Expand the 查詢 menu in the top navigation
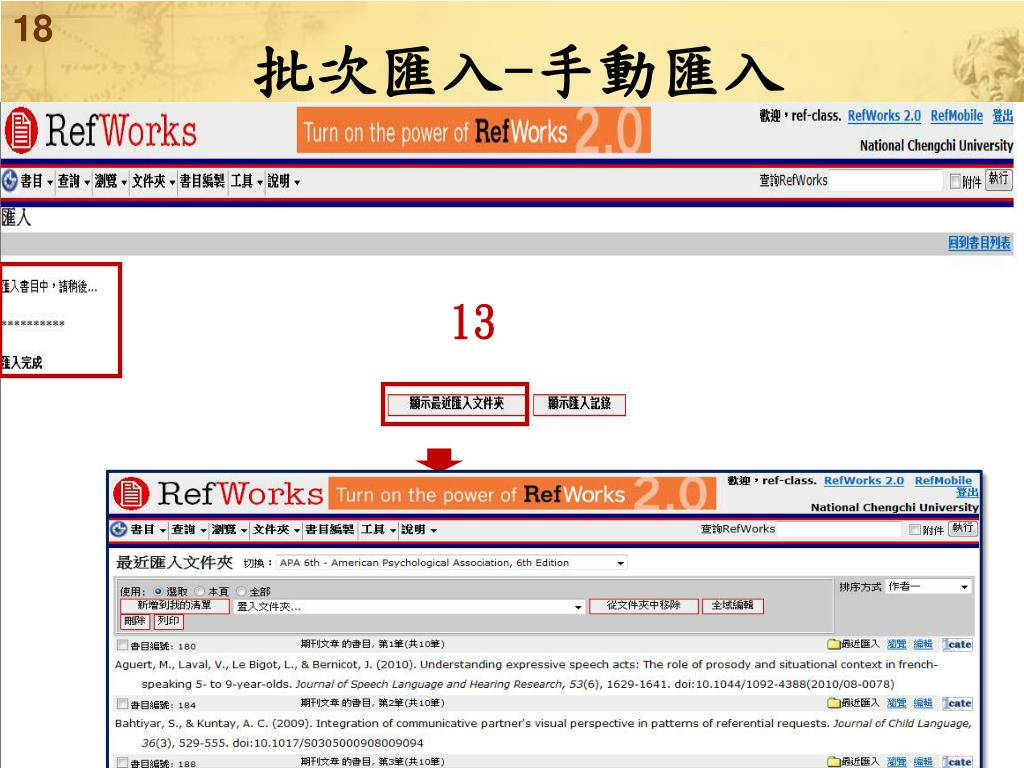Viewport: 1024px width, 768px height. click(73, 181)
